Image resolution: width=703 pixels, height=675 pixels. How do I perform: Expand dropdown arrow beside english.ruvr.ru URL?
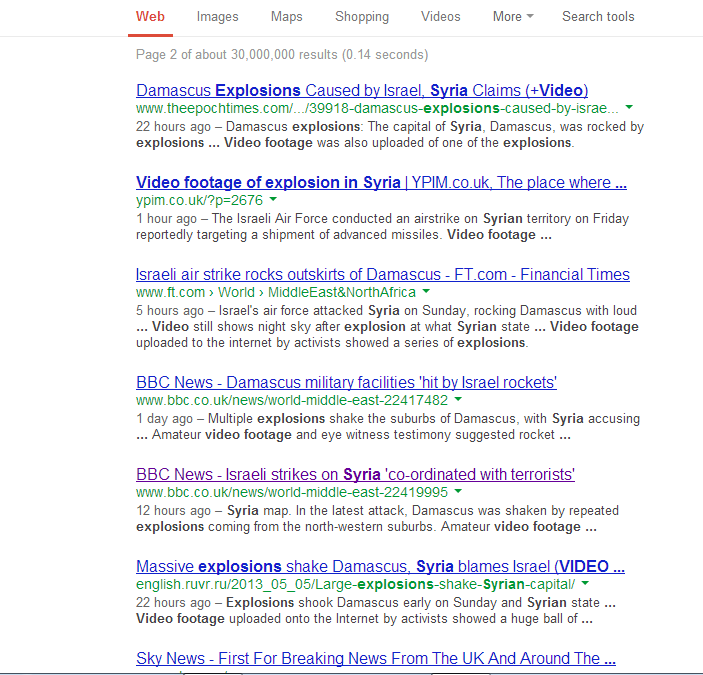tap(585, 584)
